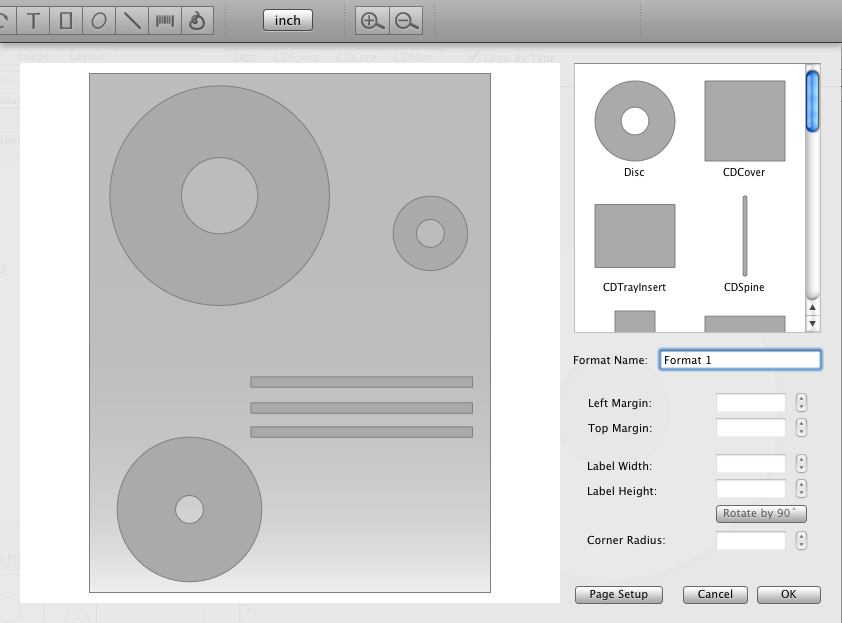Viewport: 842px width, 623px height.
Task: Open Page Setup dialog
Action: coord(618,594)
